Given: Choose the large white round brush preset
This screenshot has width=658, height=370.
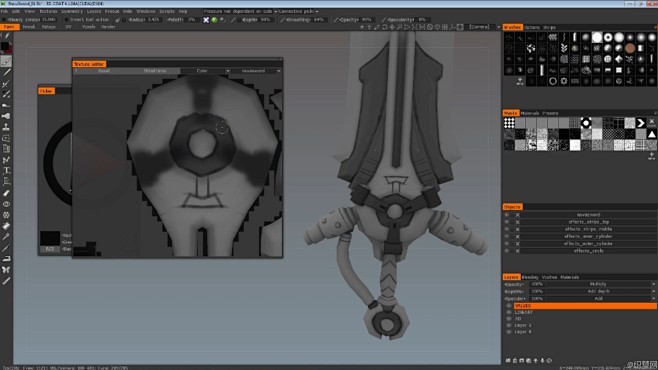Looking at the screenshot, I should coord(597,37).
